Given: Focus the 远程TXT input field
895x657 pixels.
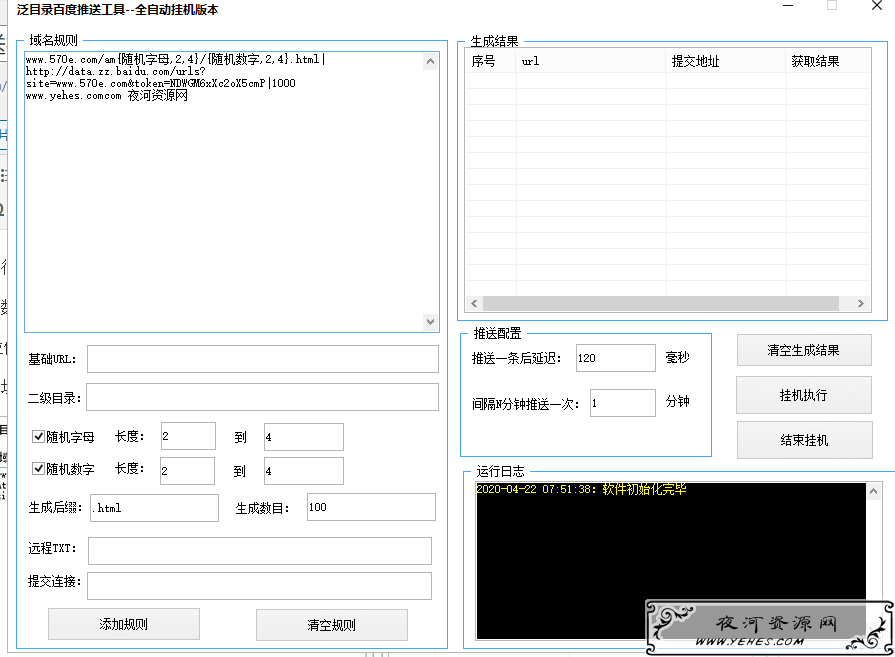Looking at the screenshot, I should (x=260, y=551).
